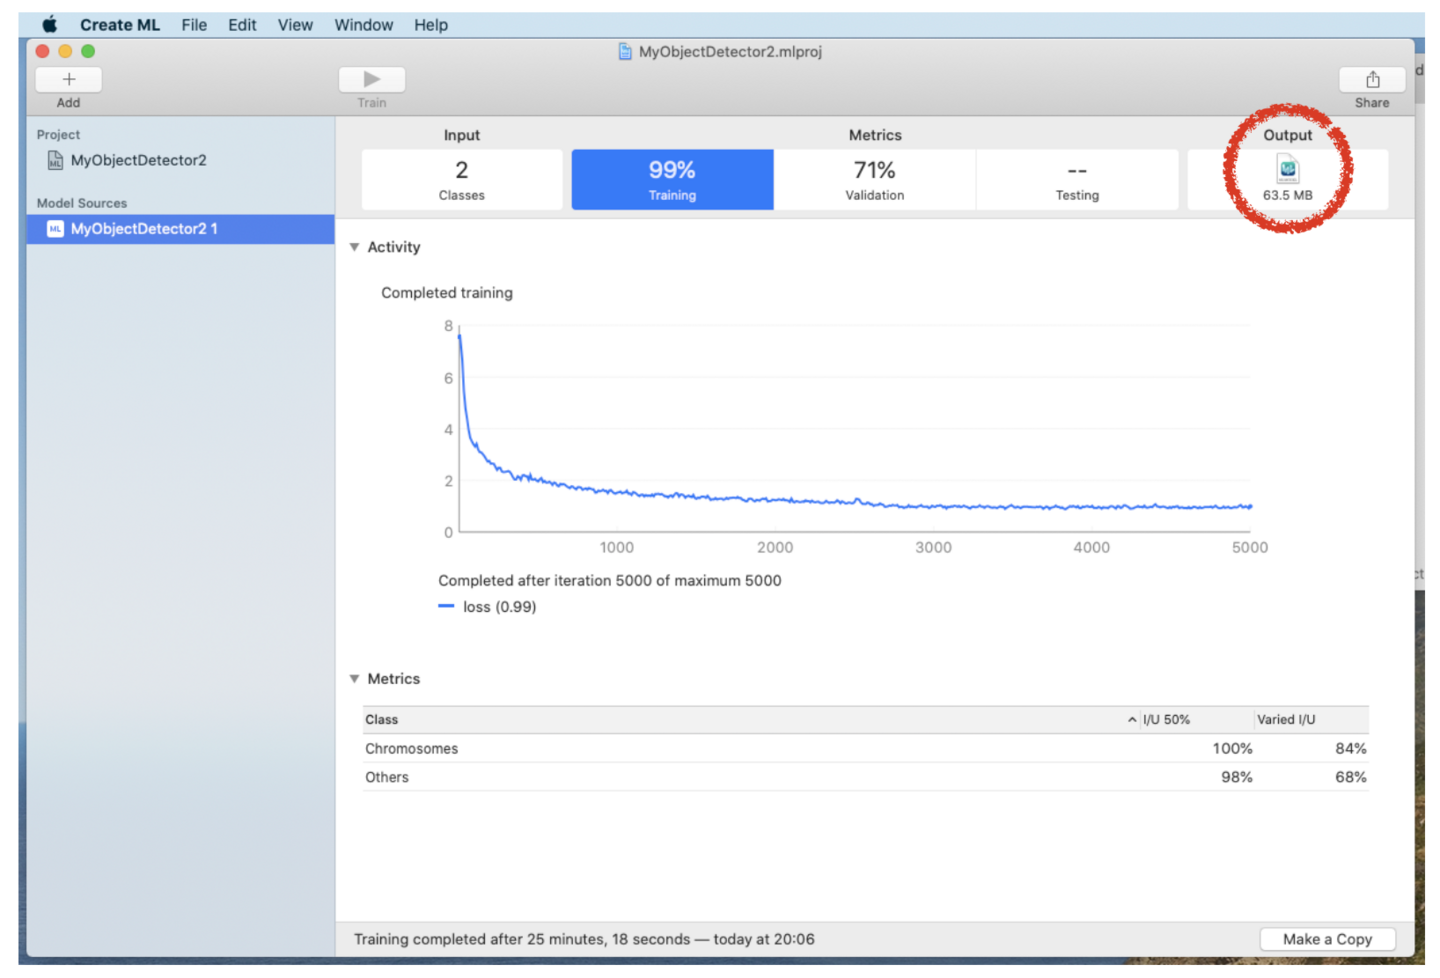The width and height of the screenshot is (1440, 978).
Task: Click the ML model source icon
Action: pos(55,229)
